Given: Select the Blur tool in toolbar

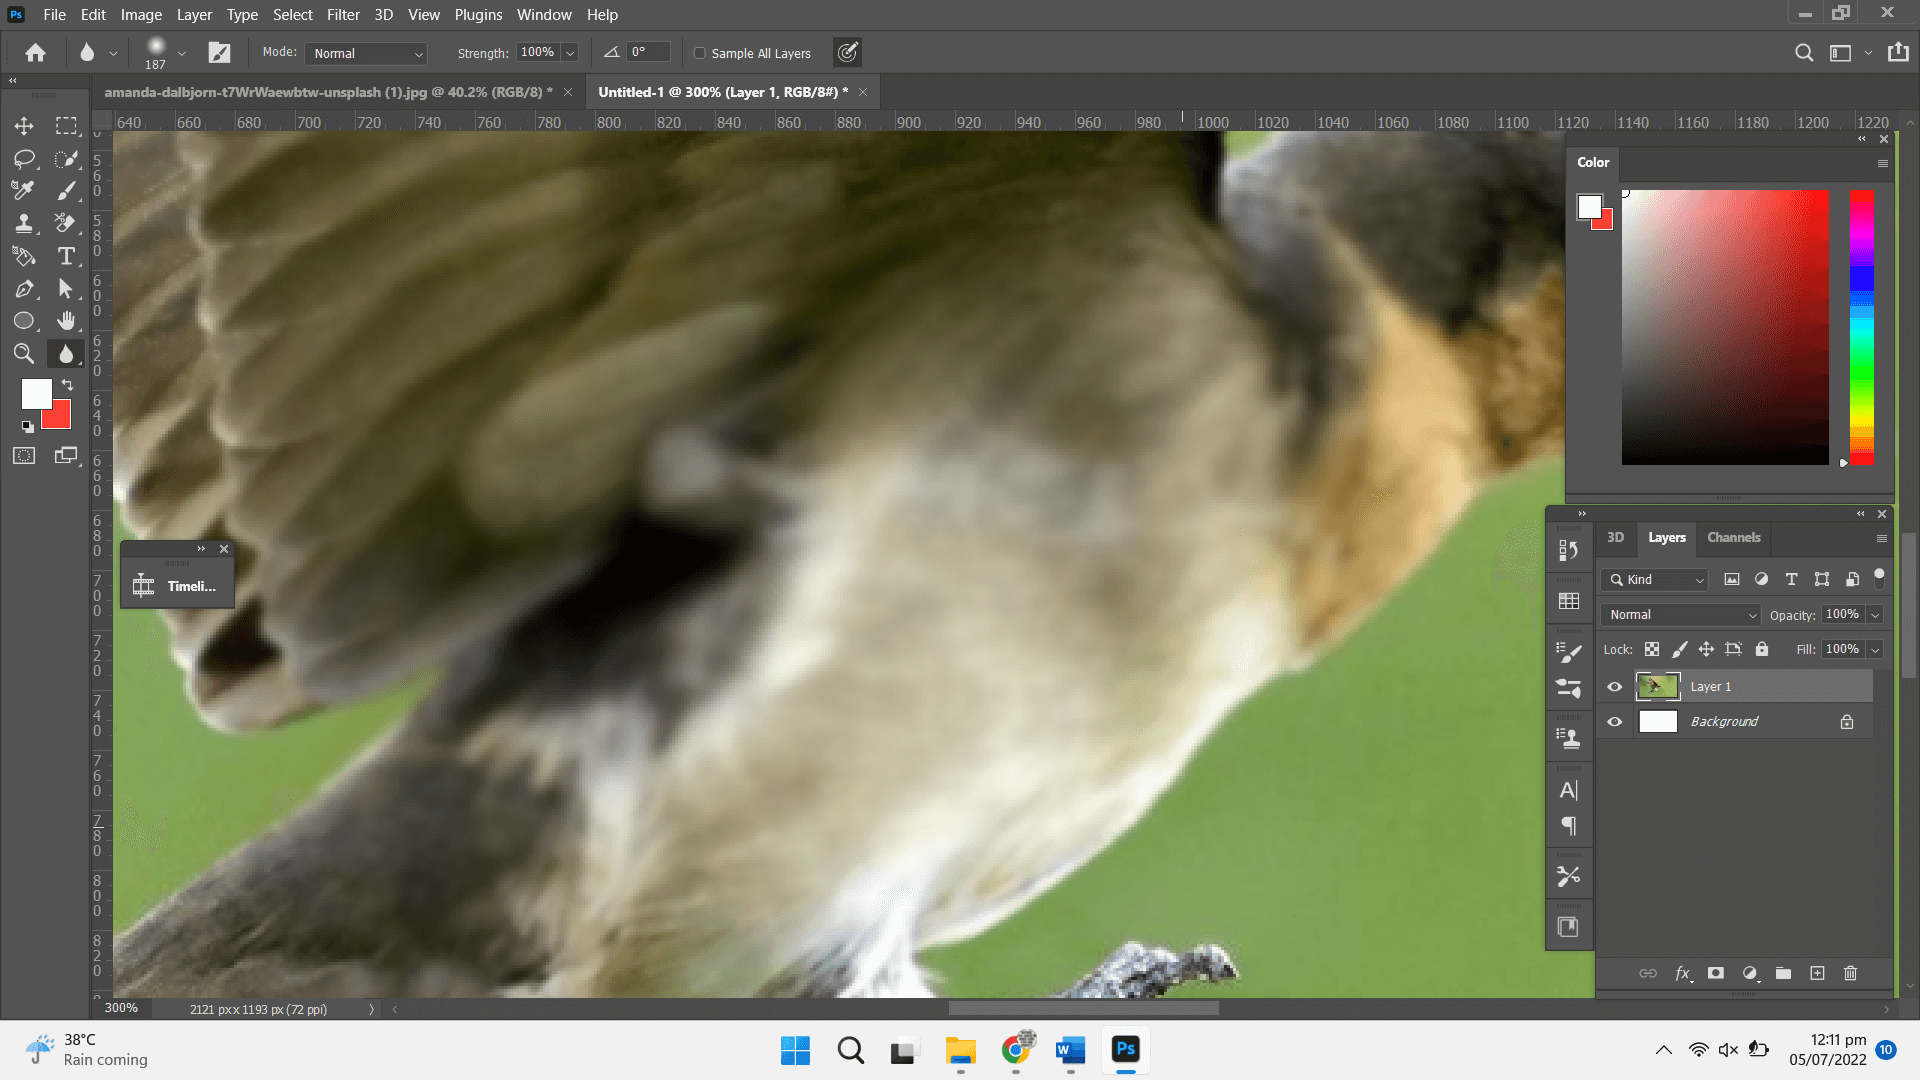Looking at the screenshot, I should (x=66, y=353).
